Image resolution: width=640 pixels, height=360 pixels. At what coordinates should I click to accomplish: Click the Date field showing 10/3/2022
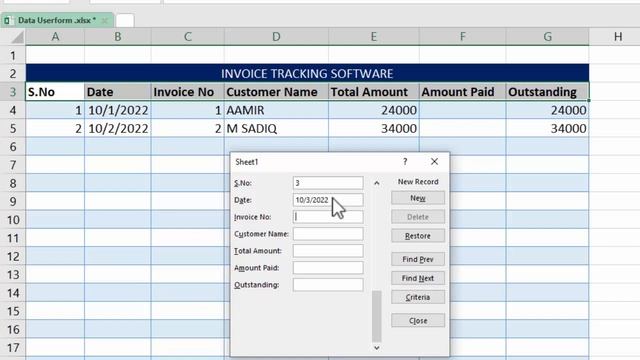tap(328, 200)
